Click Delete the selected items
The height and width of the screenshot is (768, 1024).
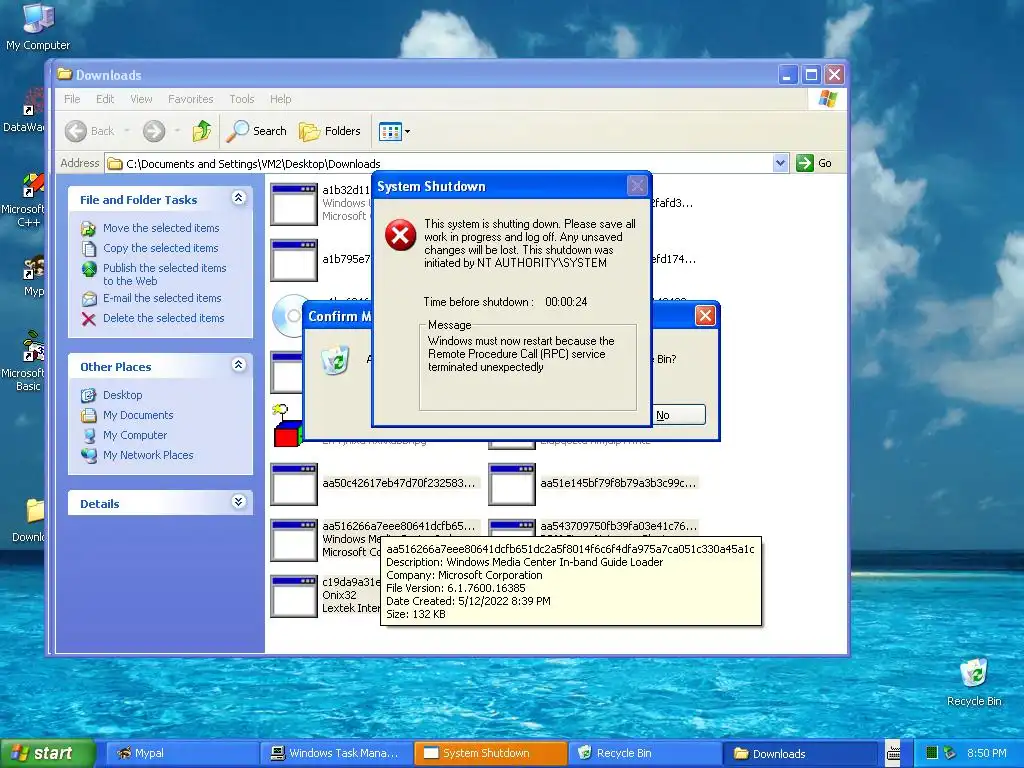(x=163, y=318)
